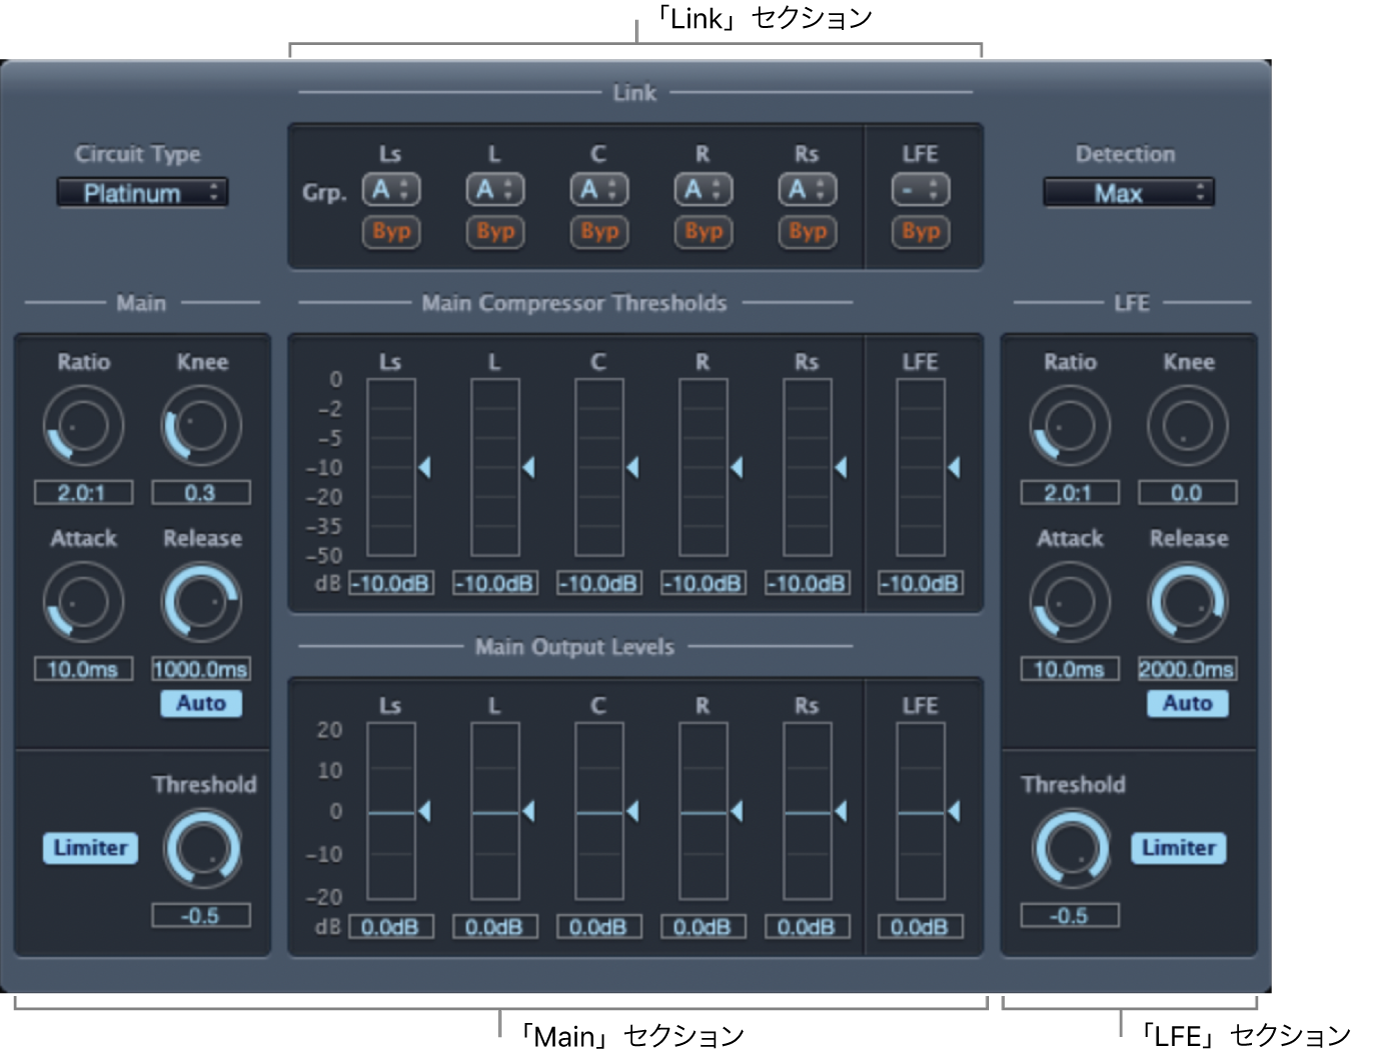Click the L channel output level arrow marker
Viewport: 1378px width, 1064px height.
pos(527,812)
